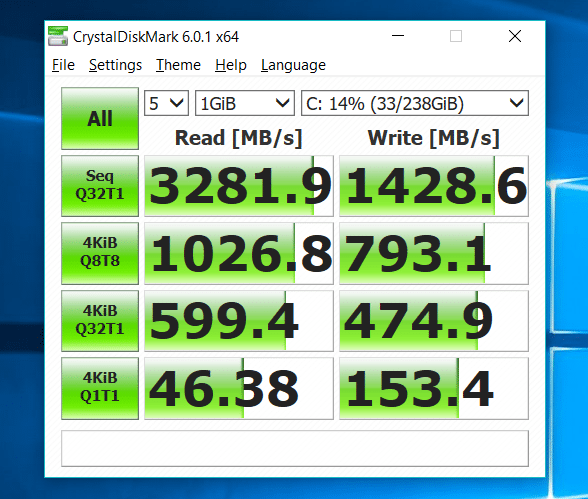The image size is (588, 499).
Task: Click the empty comment field at bottom
Action: 295,448
